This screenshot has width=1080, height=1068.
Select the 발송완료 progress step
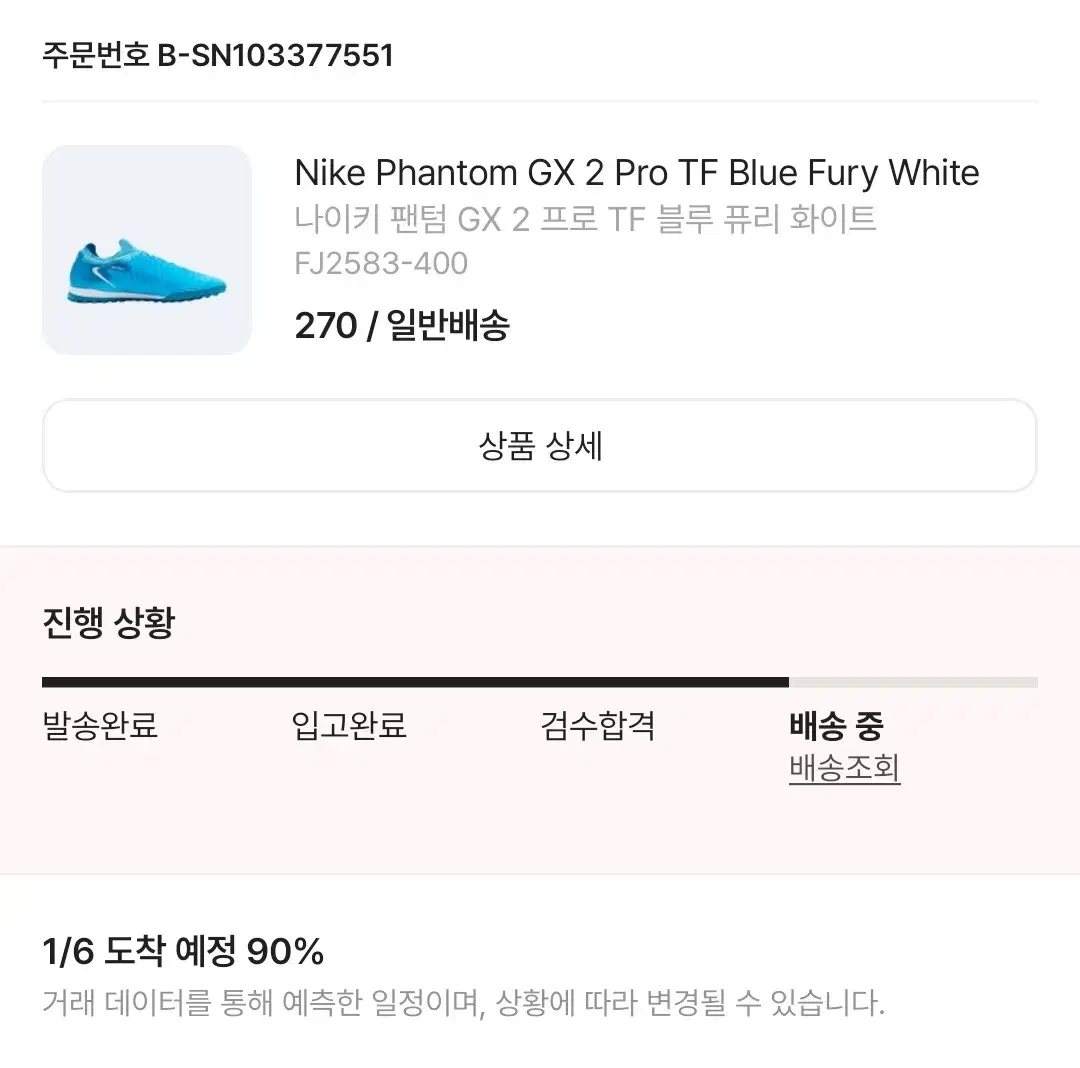101,725
